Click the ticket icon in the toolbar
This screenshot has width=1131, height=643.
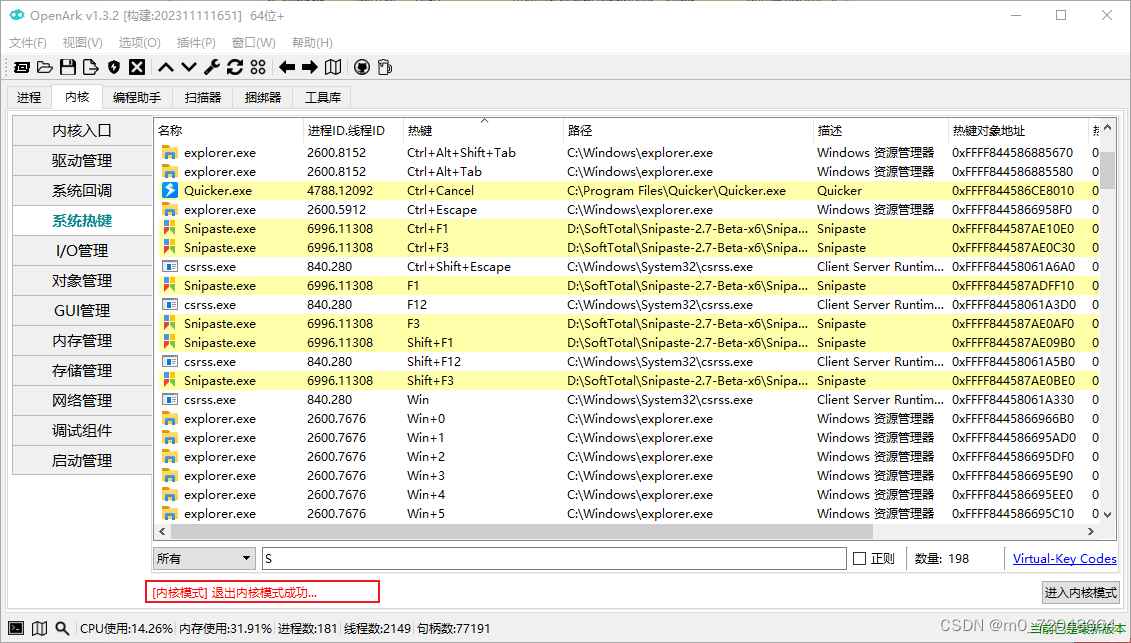pyautogui.click(x=22, y=67)
